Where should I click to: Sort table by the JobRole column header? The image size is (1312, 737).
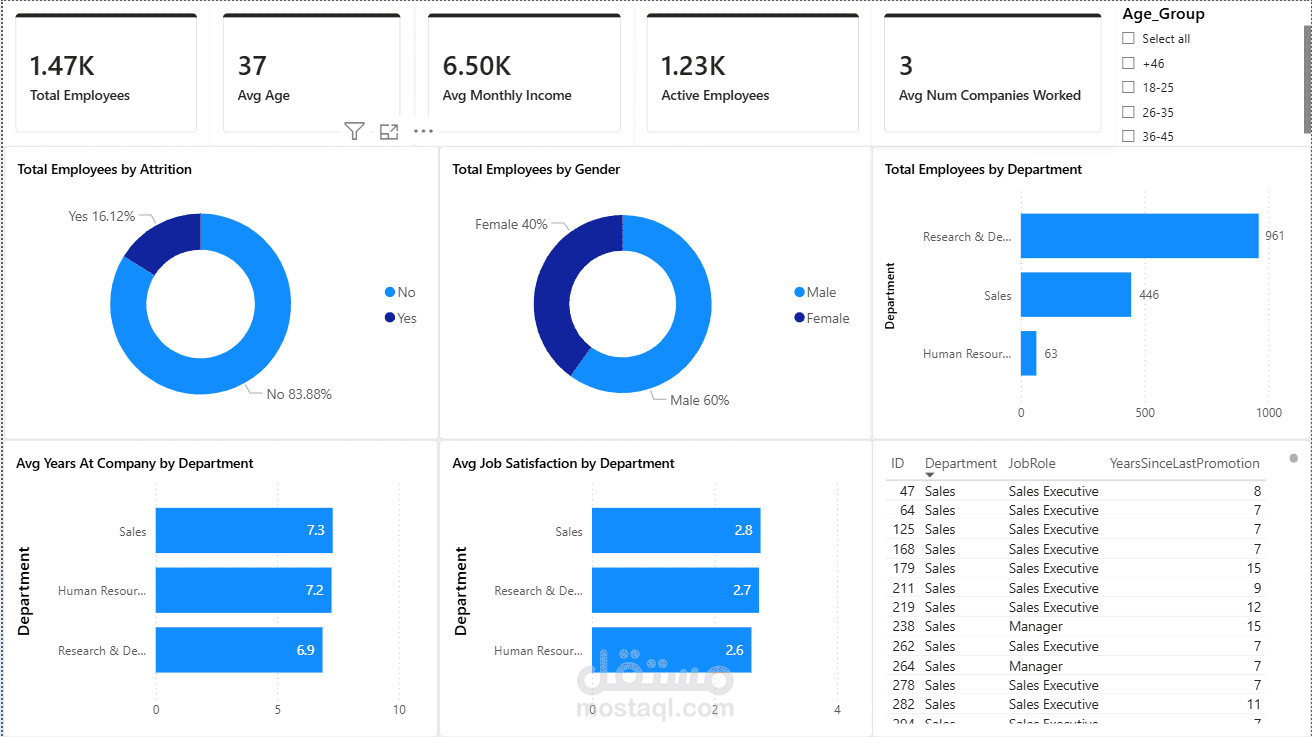(1032, 463)
